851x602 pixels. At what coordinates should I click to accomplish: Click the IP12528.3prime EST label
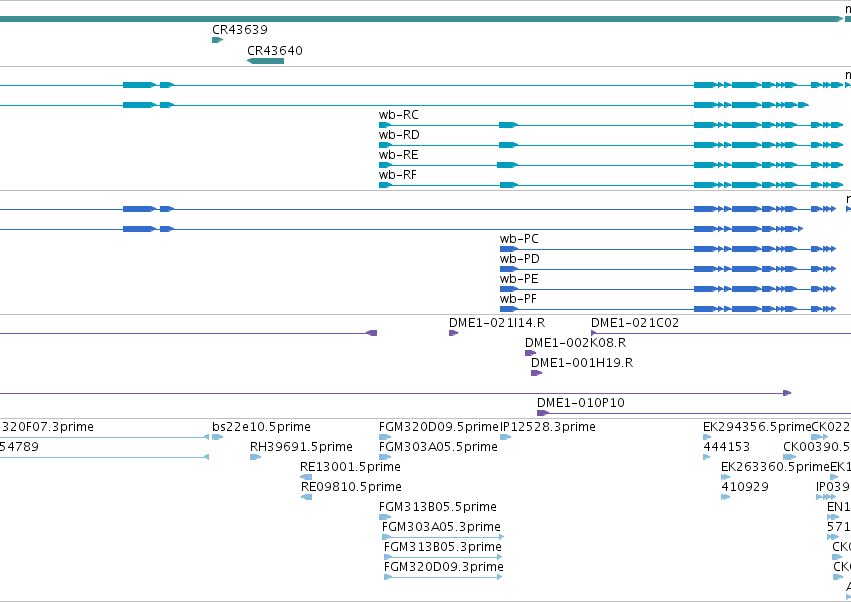pos(548,427)
